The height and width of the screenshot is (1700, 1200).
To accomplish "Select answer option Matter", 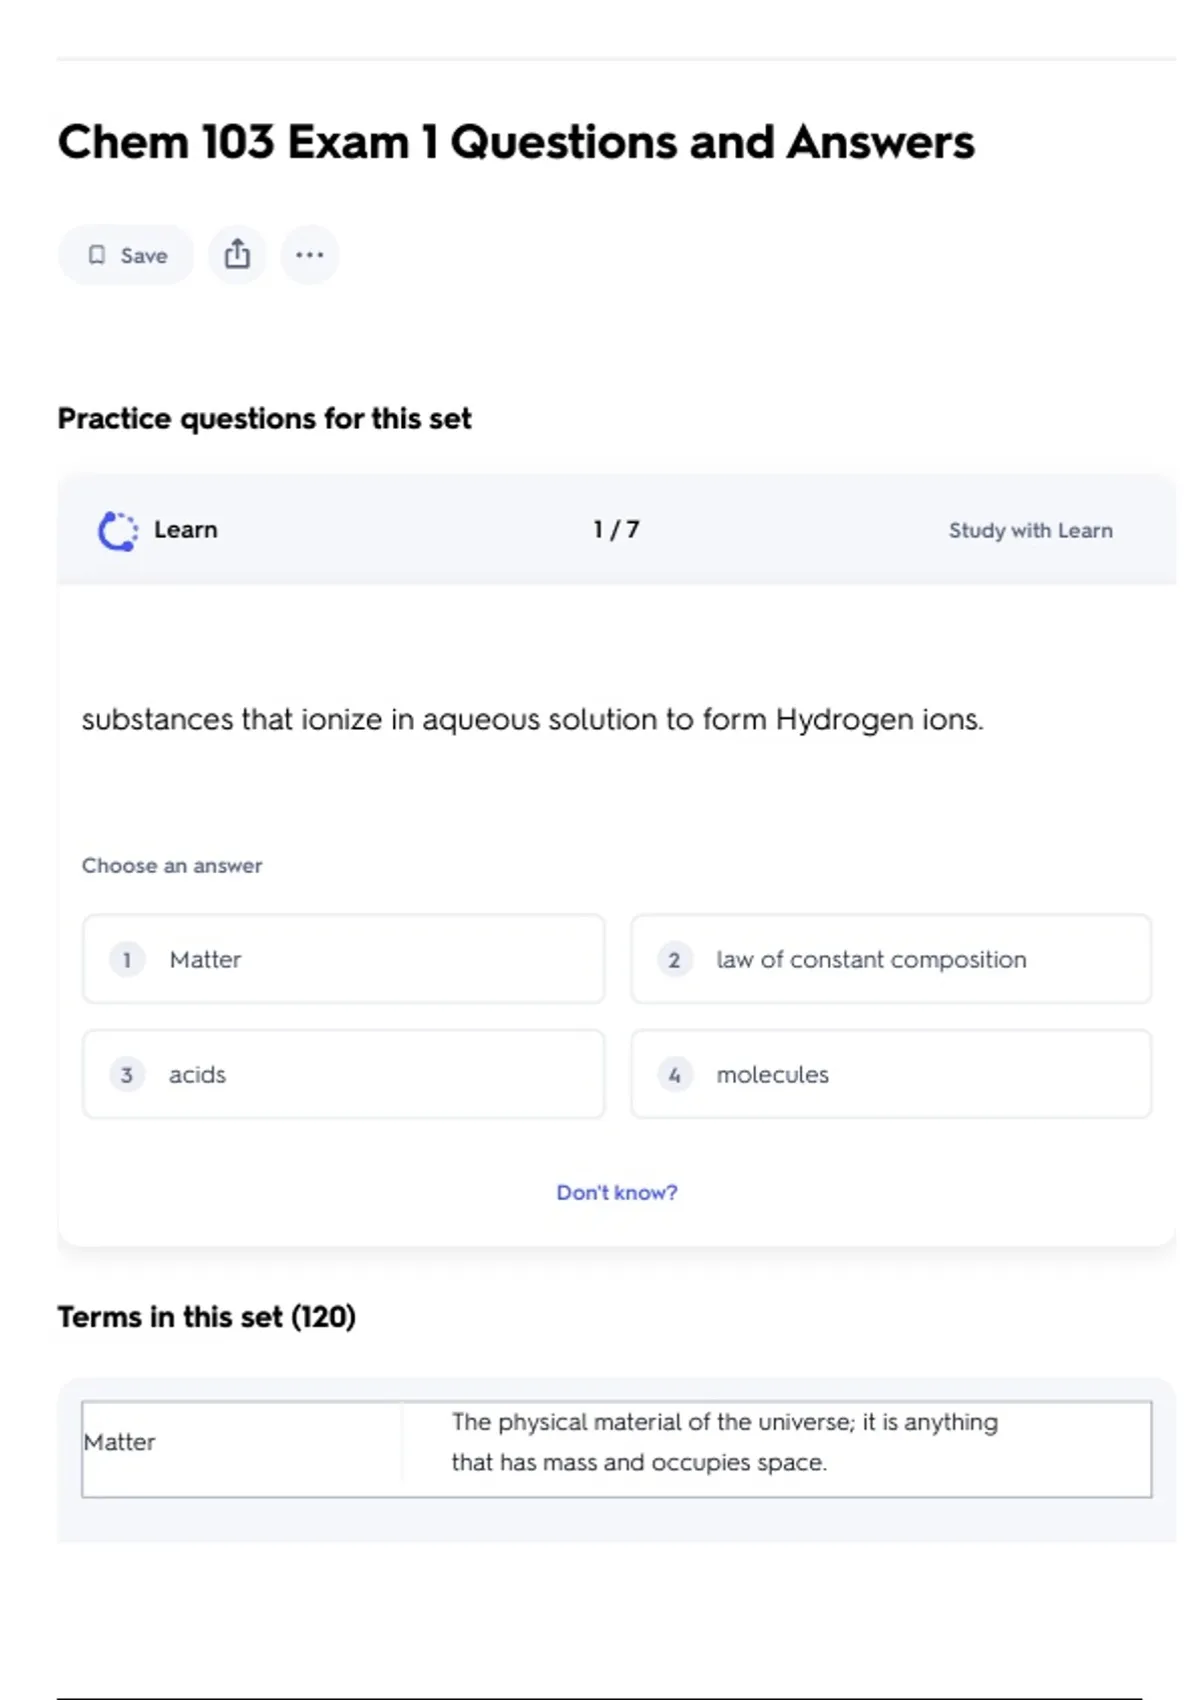I will (x=343, y=959).
